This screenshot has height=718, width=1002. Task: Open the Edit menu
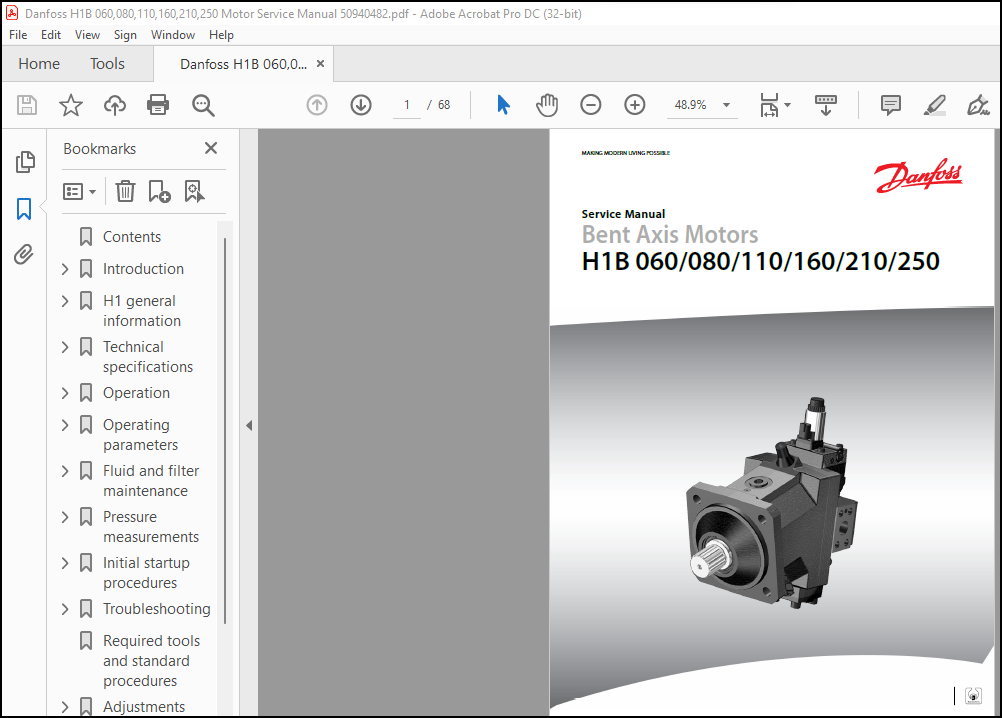[x=51, y=34]
